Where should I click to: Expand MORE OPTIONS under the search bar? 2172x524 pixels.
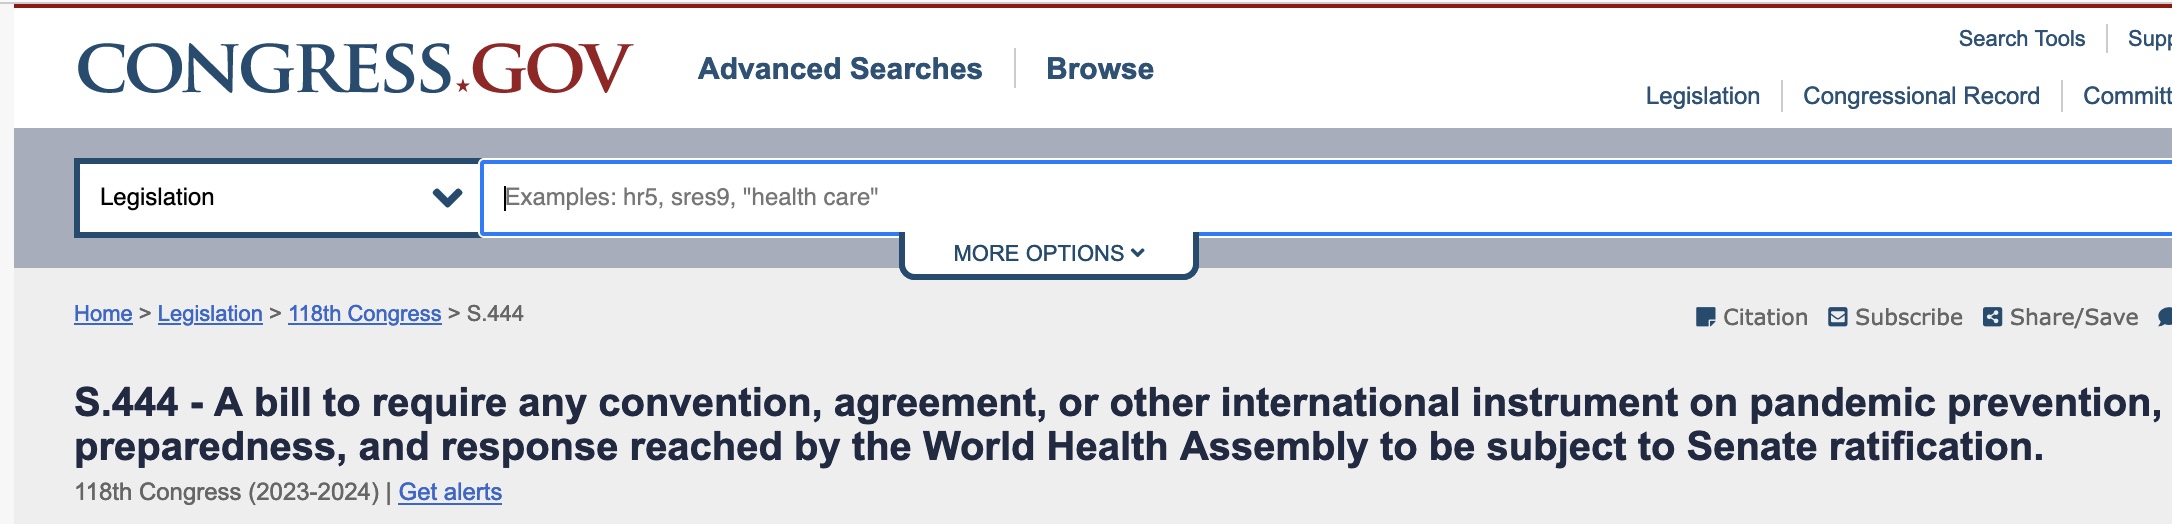tap(1048, 254)
